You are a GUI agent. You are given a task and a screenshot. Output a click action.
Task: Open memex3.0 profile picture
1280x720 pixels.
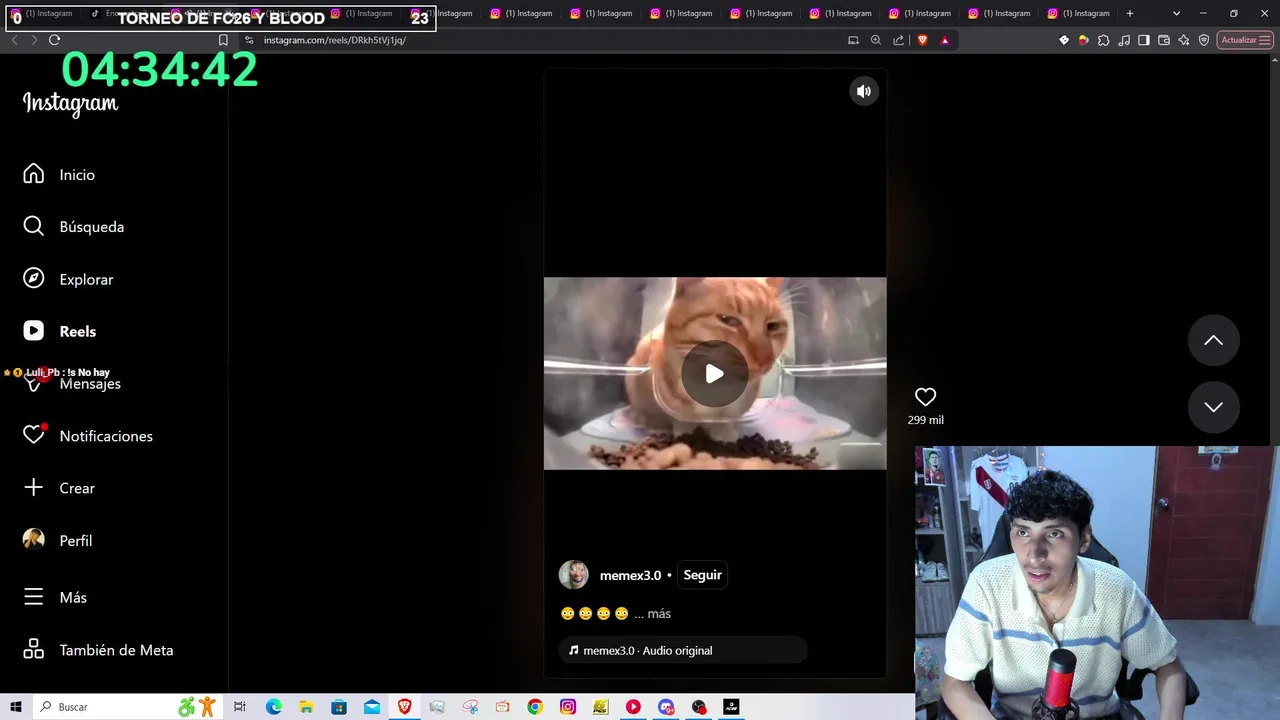(574, 575)
